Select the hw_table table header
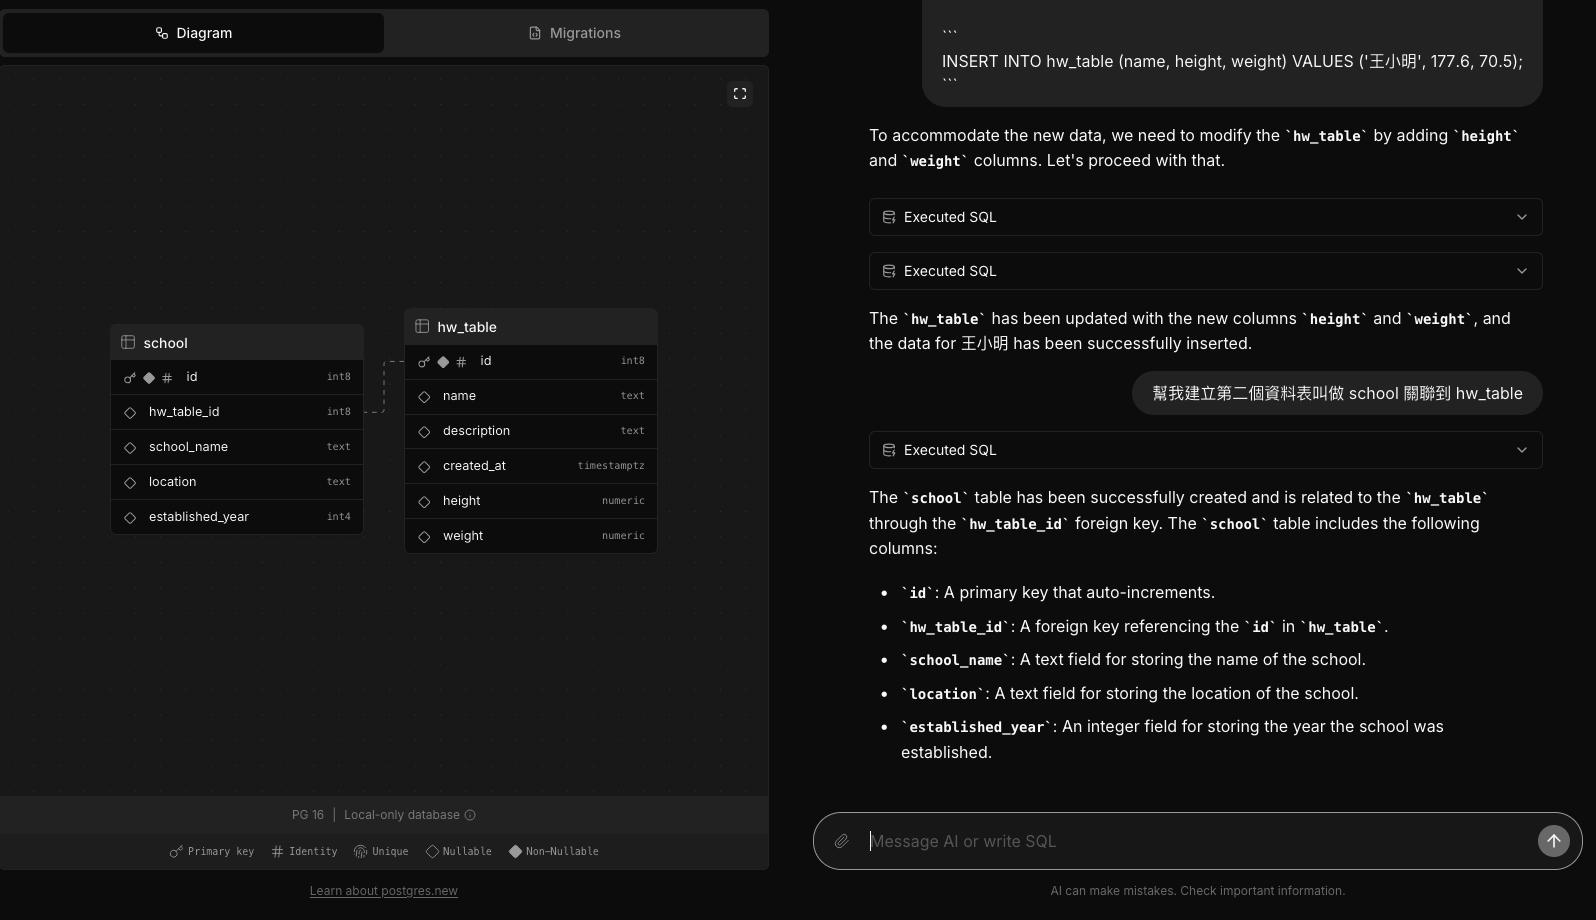 pyautogui.click(x=531, y=326)
